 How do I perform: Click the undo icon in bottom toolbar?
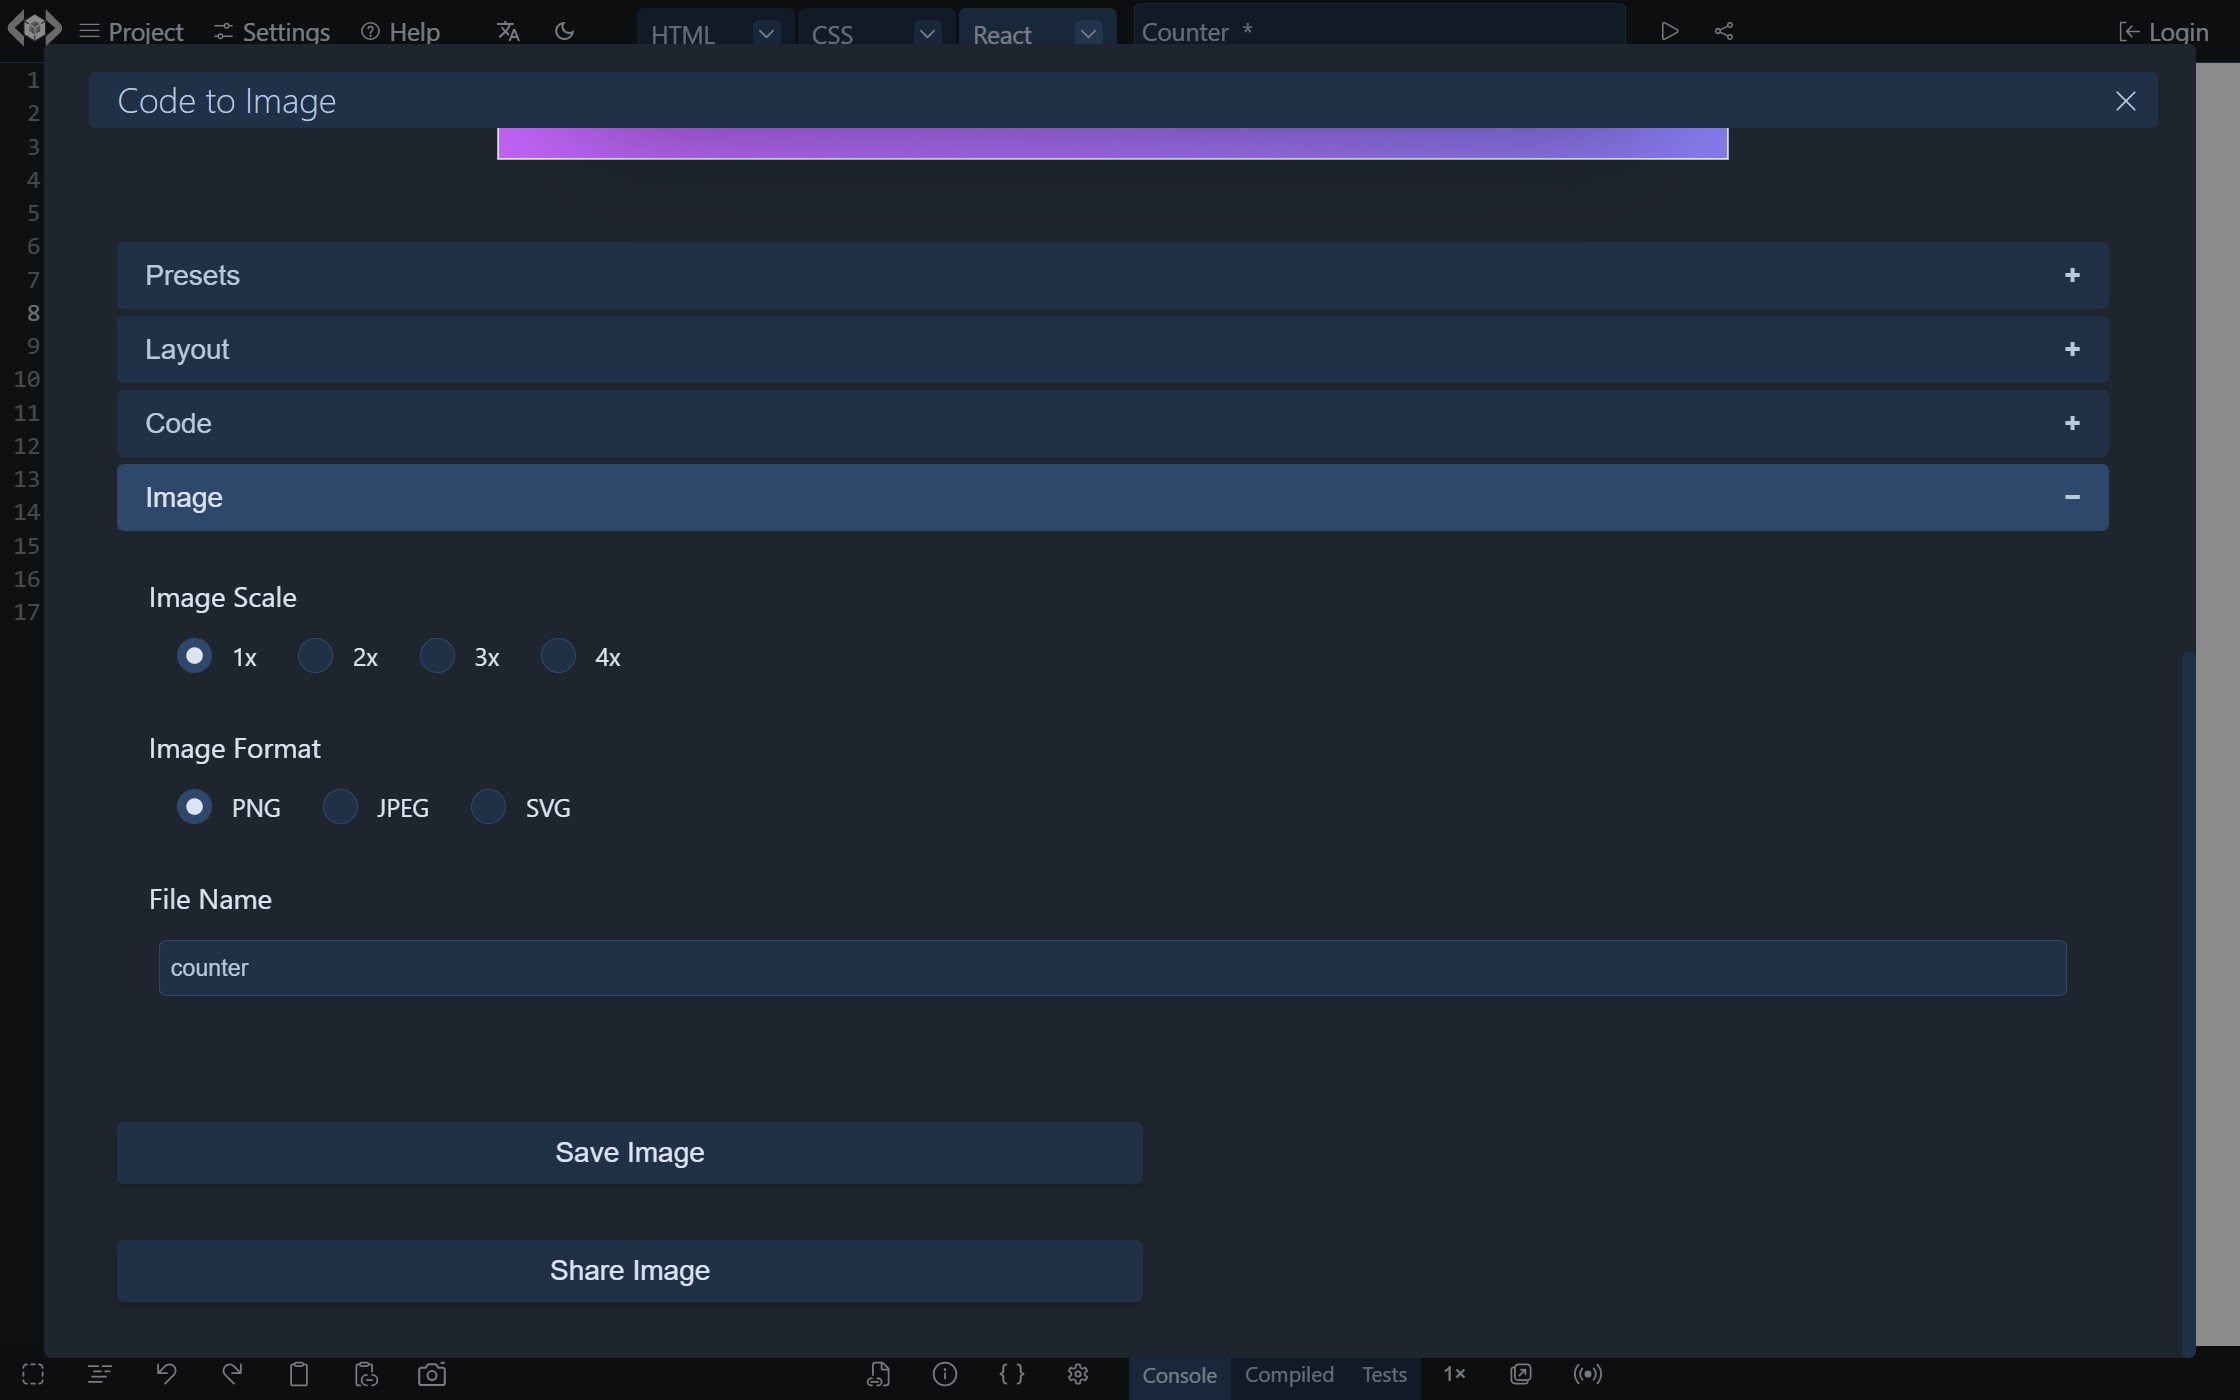(166, 1374)
